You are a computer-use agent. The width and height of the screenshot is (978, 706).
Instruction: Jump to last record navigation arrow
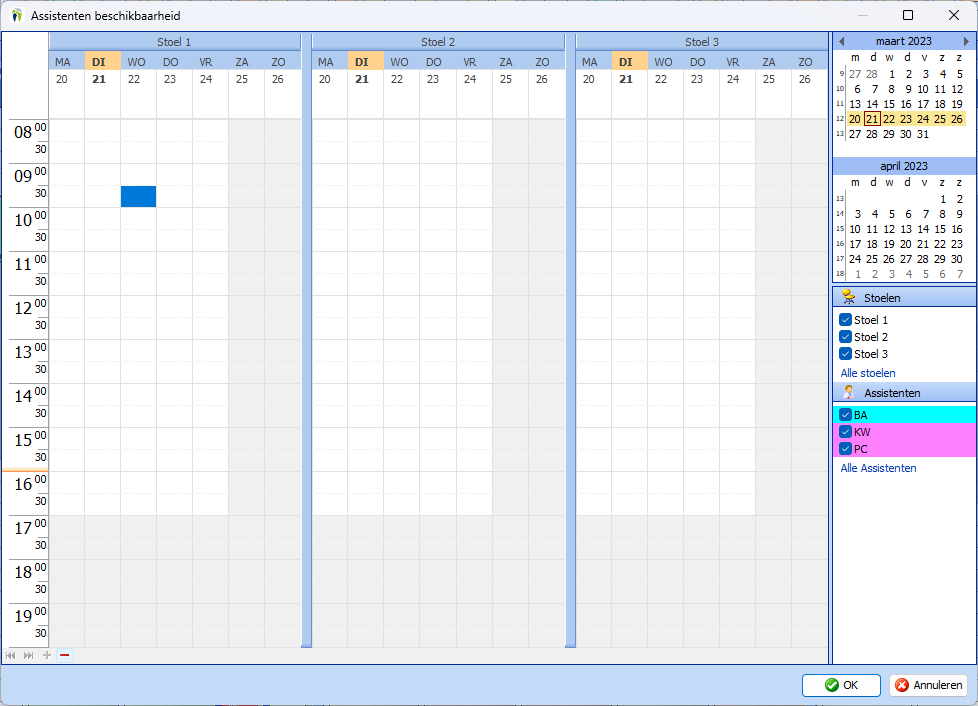[29, 655]
